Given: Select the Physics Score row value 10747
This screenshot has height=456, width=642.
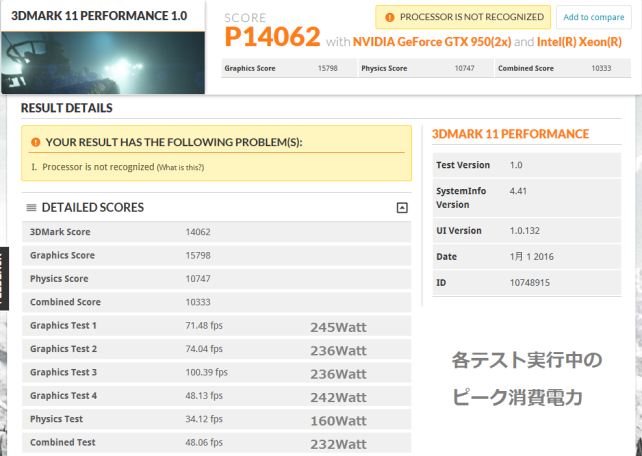Looking at the screenshot, I should (x=198, y=279).
